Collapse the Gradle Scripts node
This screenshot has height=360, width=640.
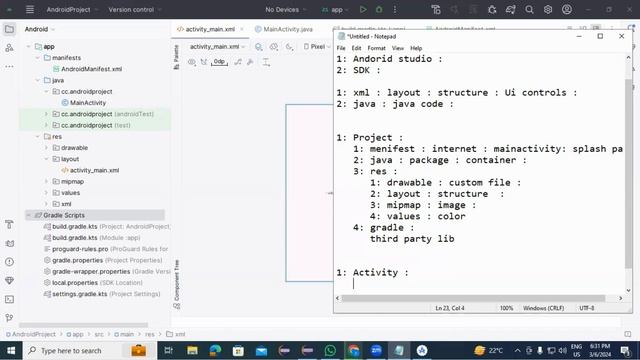pyautogui.click(x=29, y=215)
